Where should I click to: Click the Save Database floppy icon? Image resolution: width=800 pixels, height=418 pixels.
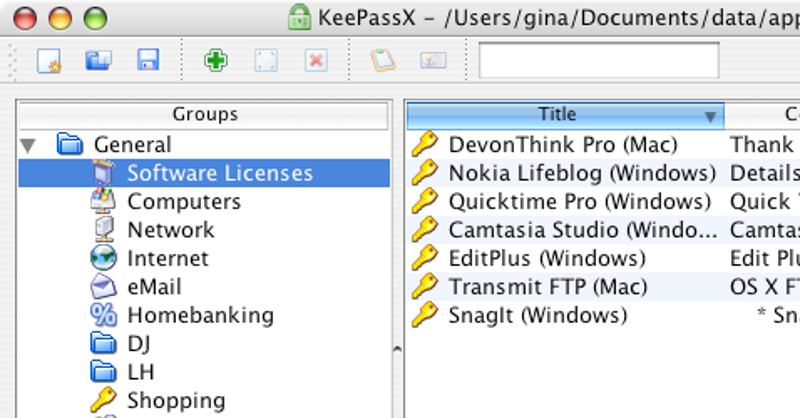148,60
